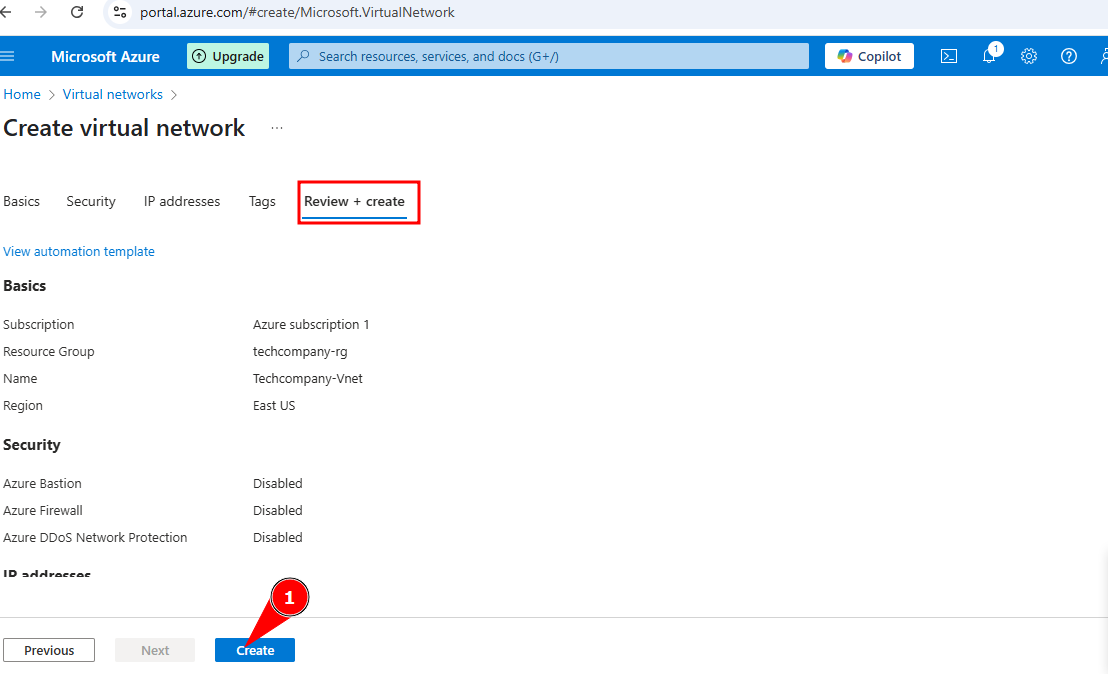Viewport: 1108px width, 674px height.
Task: Click the Basics section heading
Action: 25,286
